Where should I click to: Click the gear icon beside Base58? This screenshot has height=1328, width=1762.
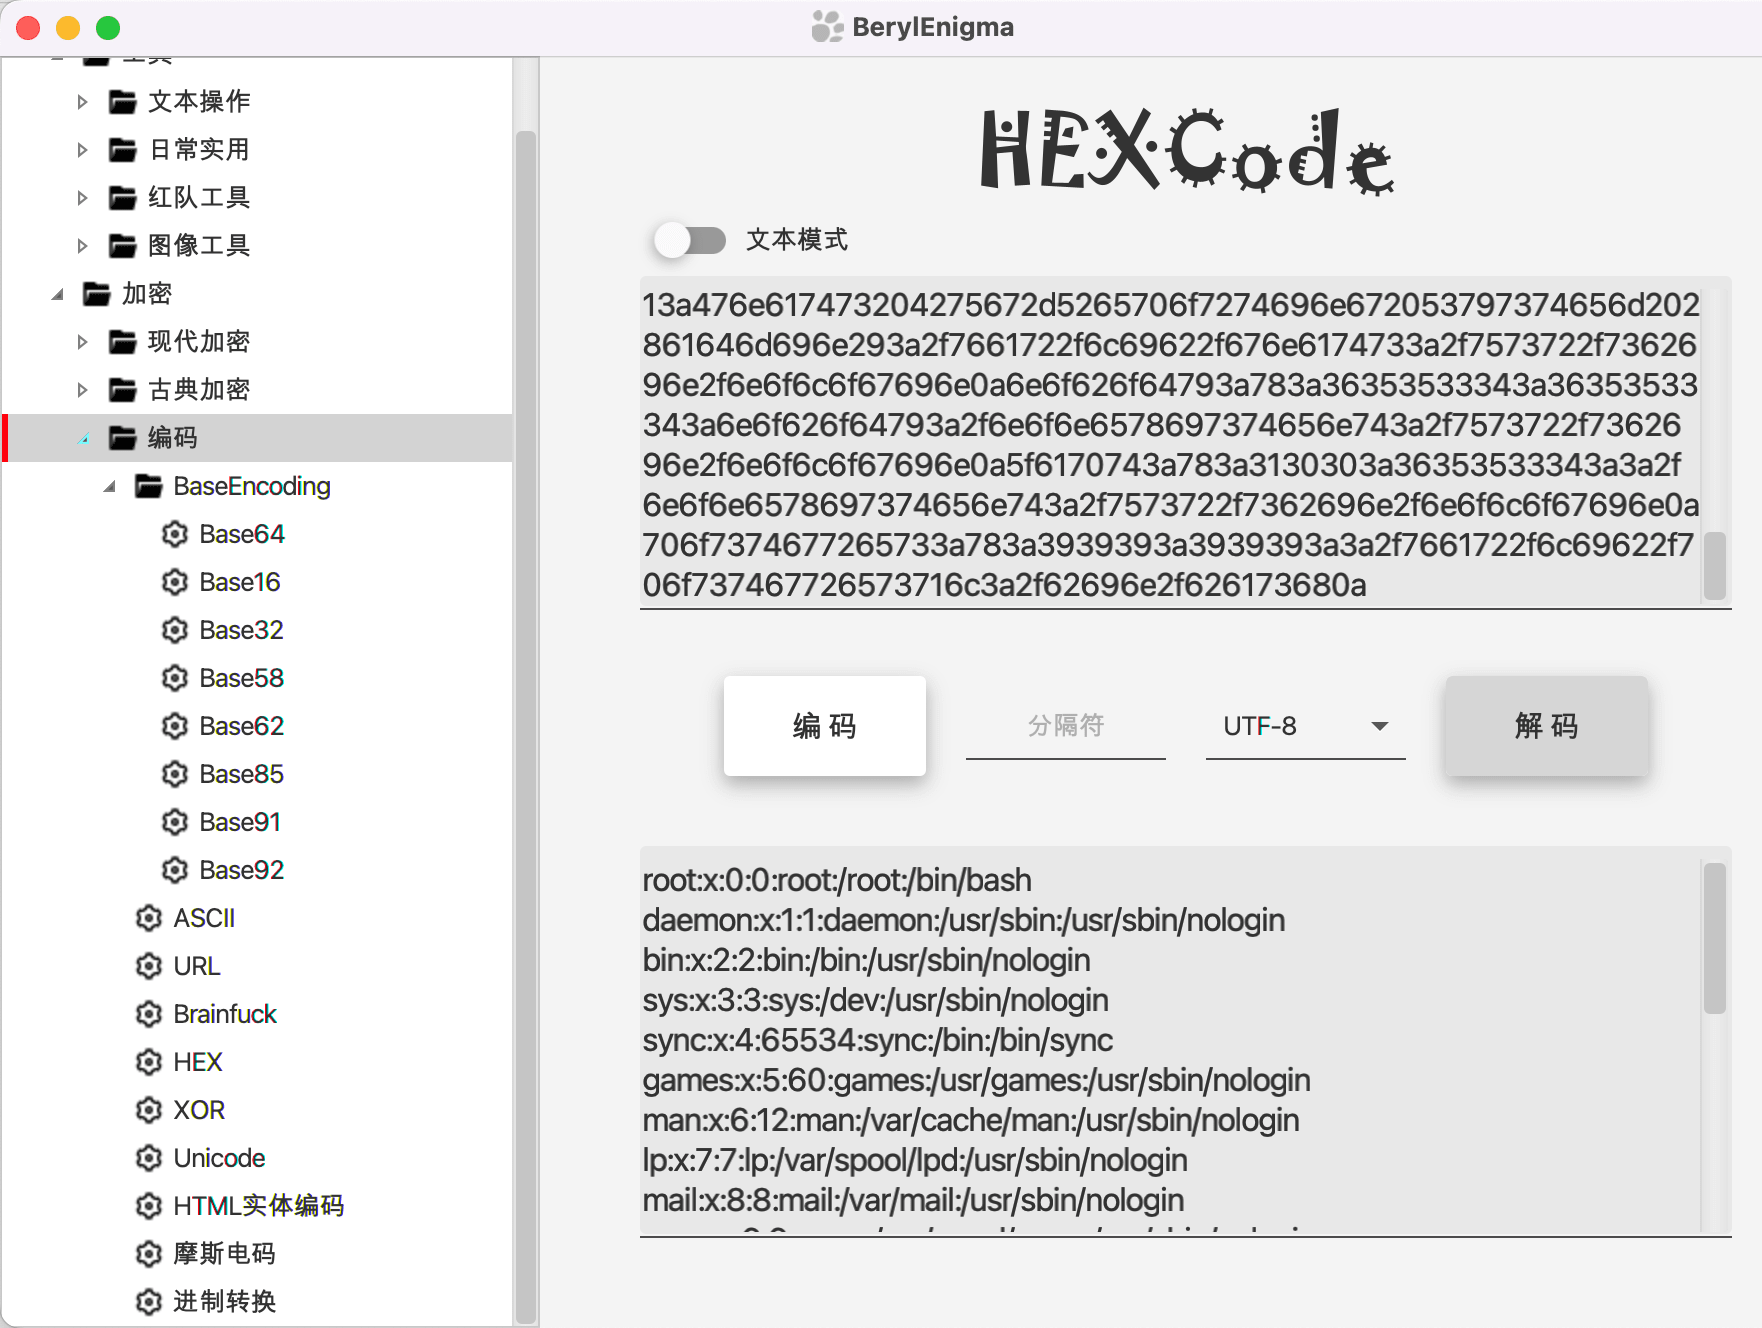tap(175, 678)
